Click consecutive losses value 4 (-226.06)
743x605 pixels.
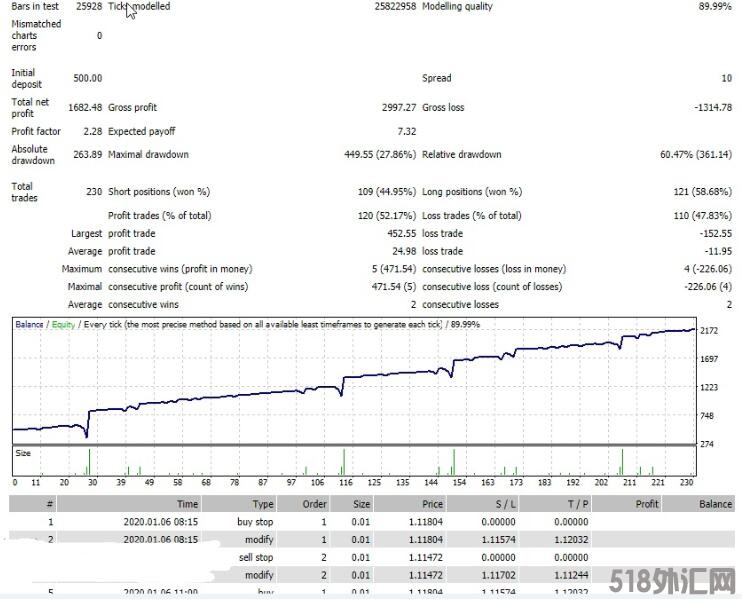[x=708, y=269]
